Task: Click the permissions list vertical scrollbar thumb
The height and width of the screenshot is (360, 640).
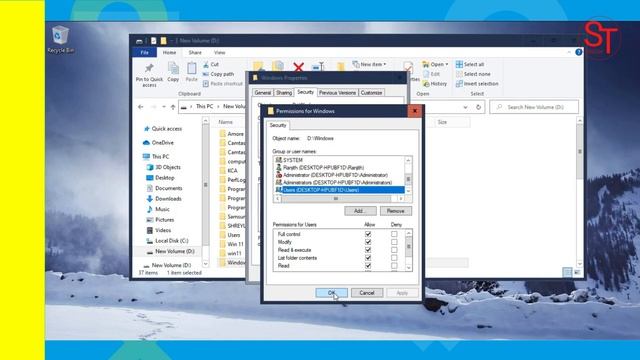Action: (409, 247)
